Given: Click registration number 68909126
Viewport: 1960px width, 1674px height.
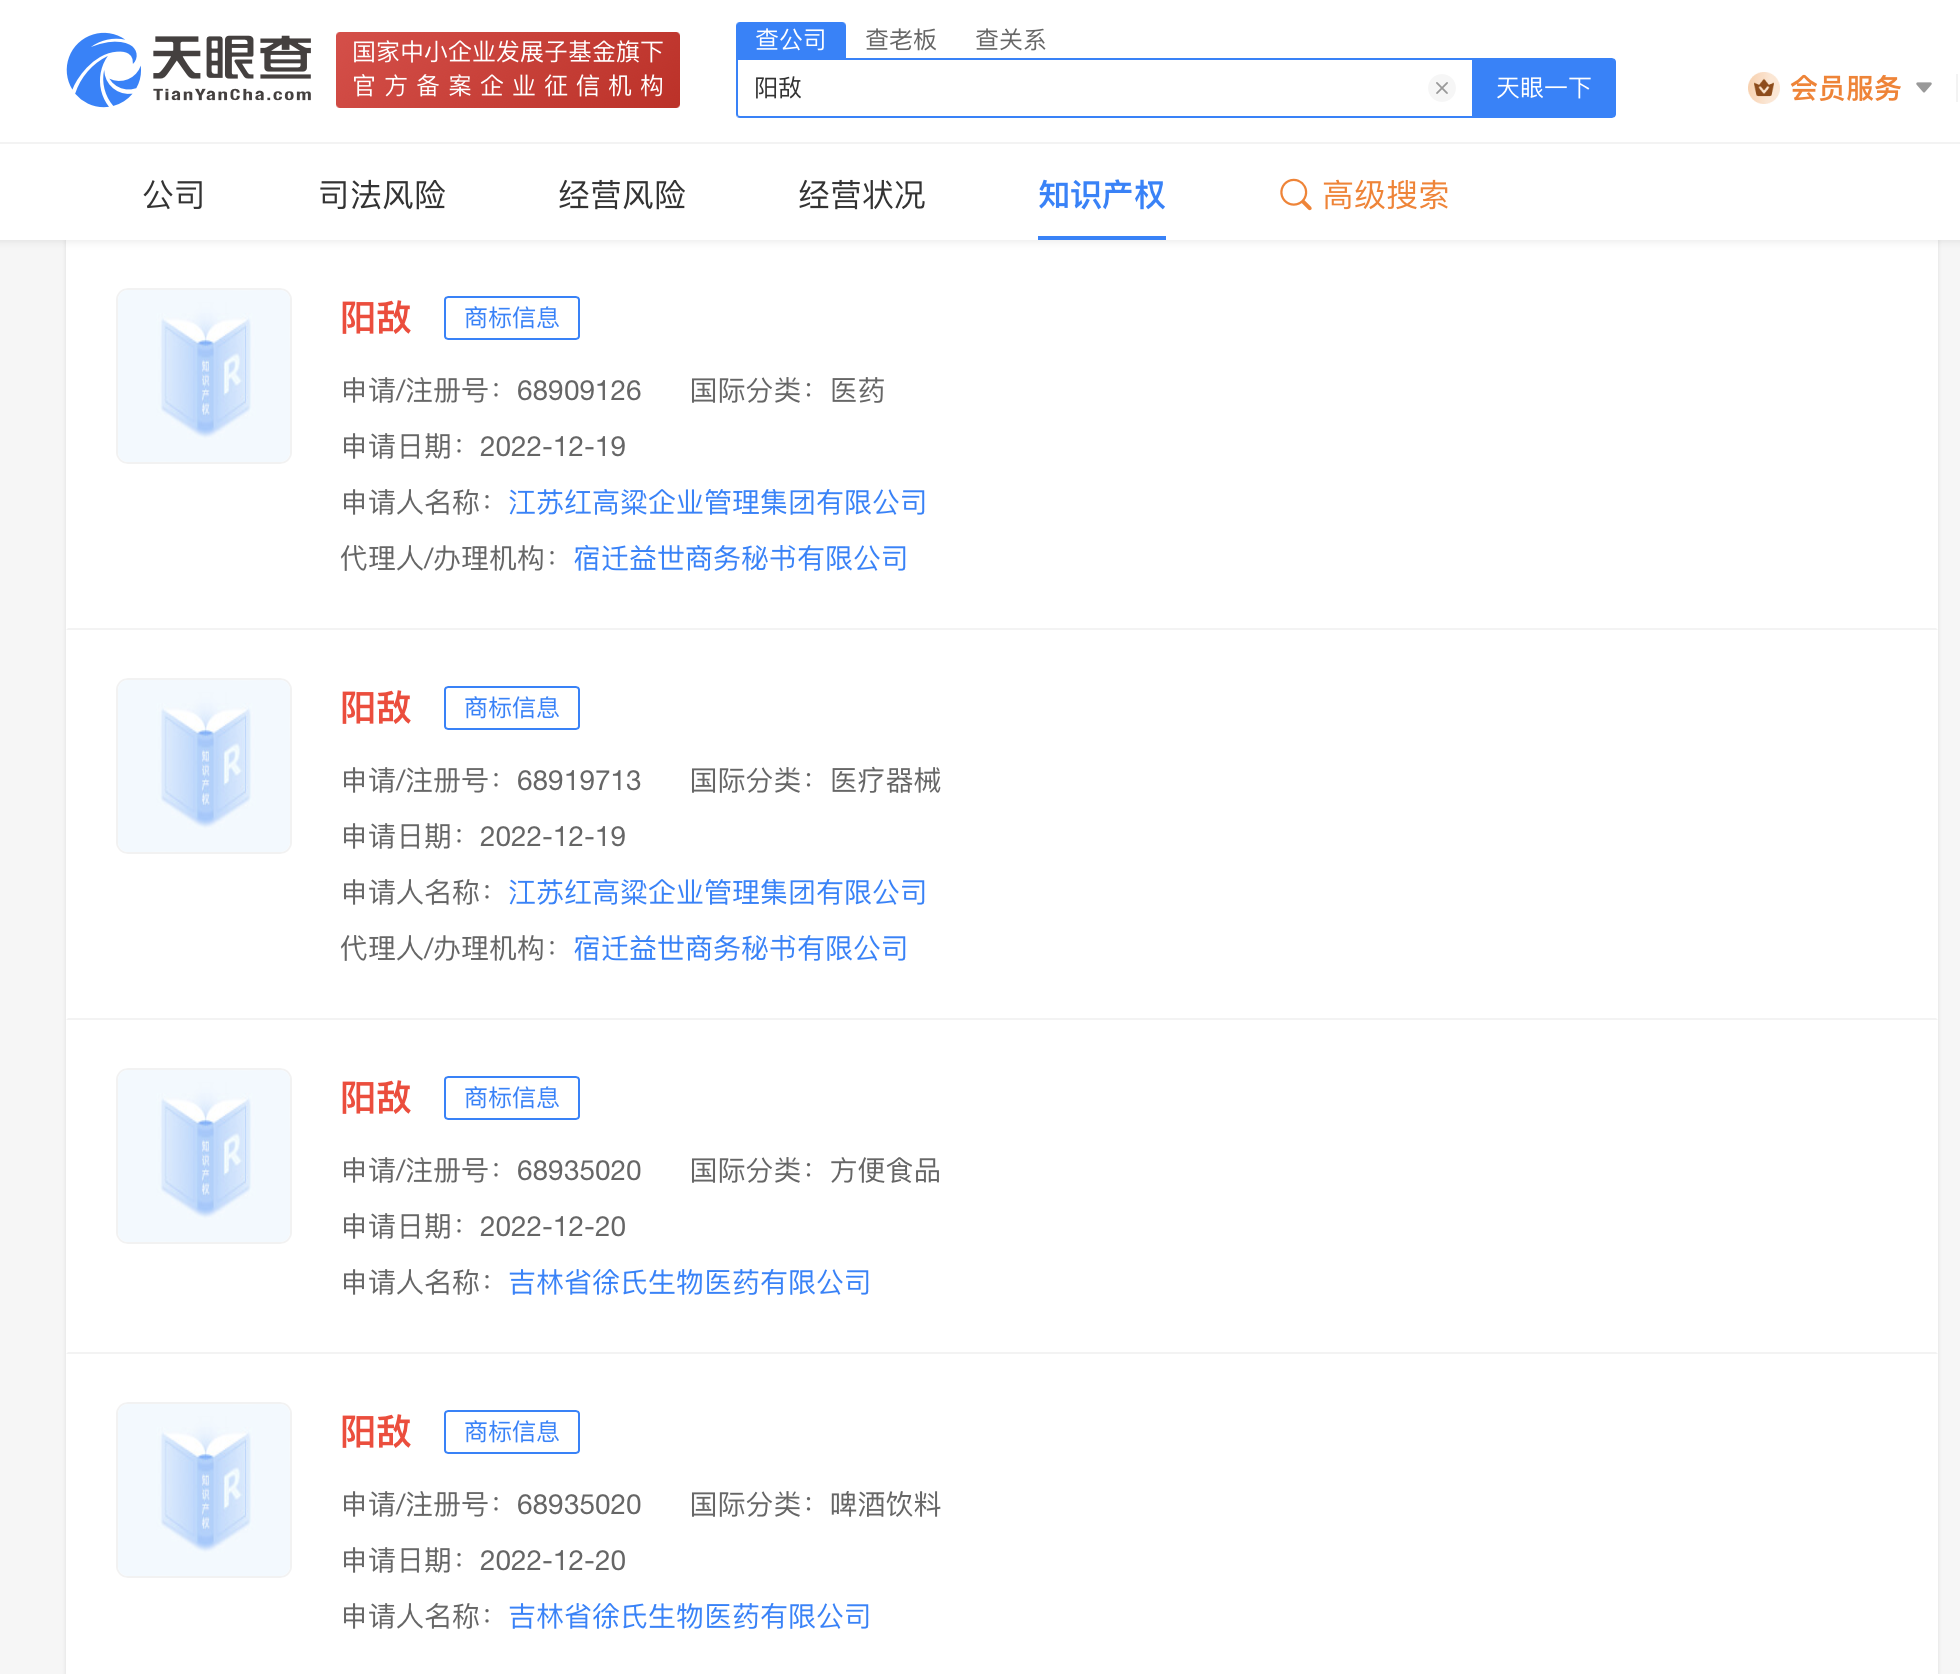Looking at the screenshot, I should [x=579, y=390].
